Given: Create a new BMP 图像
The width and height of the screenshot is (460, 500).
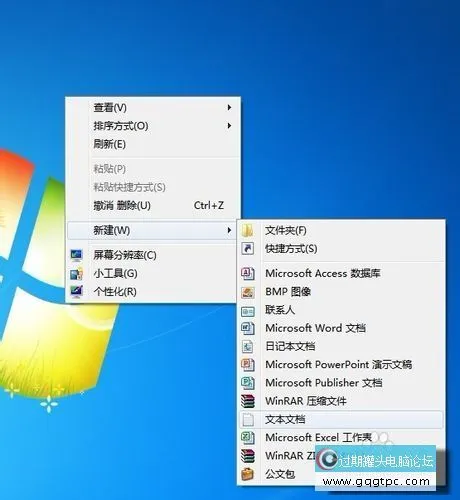Looking at the screenshot, I should tap(341, 292).
